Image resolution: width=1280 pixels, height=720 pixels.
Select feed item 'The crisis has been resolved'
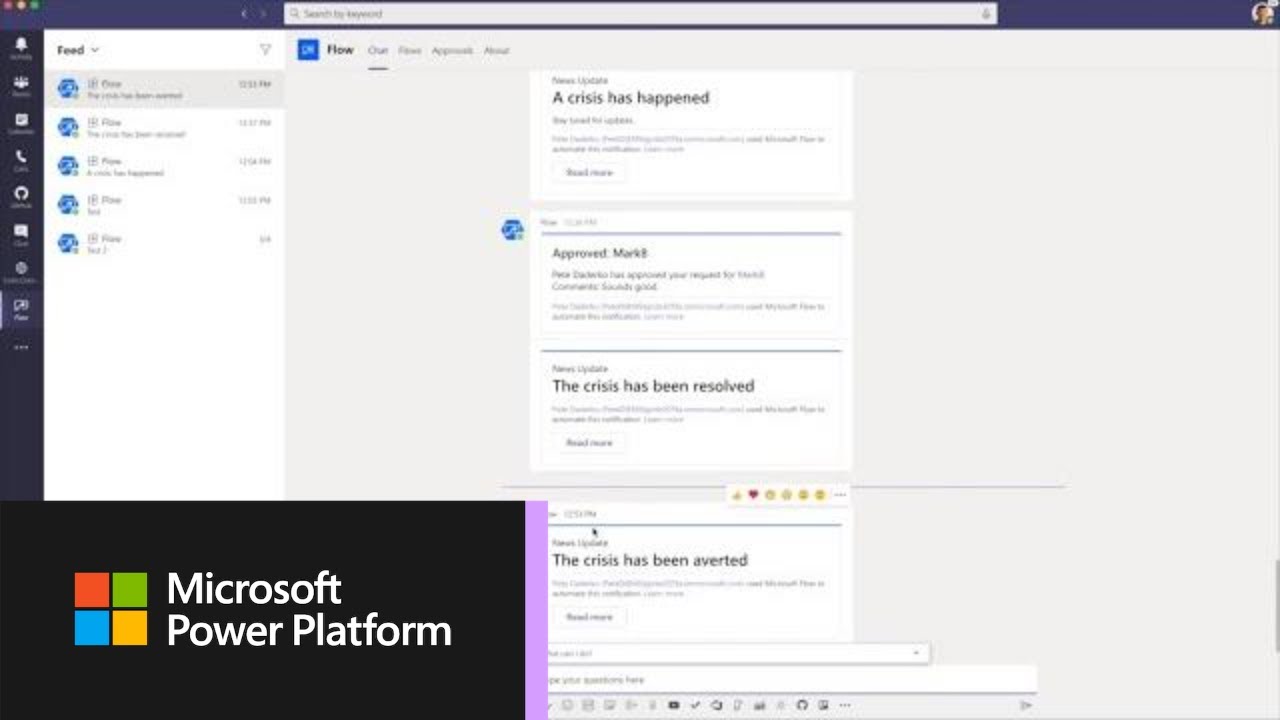click(164, 128)
